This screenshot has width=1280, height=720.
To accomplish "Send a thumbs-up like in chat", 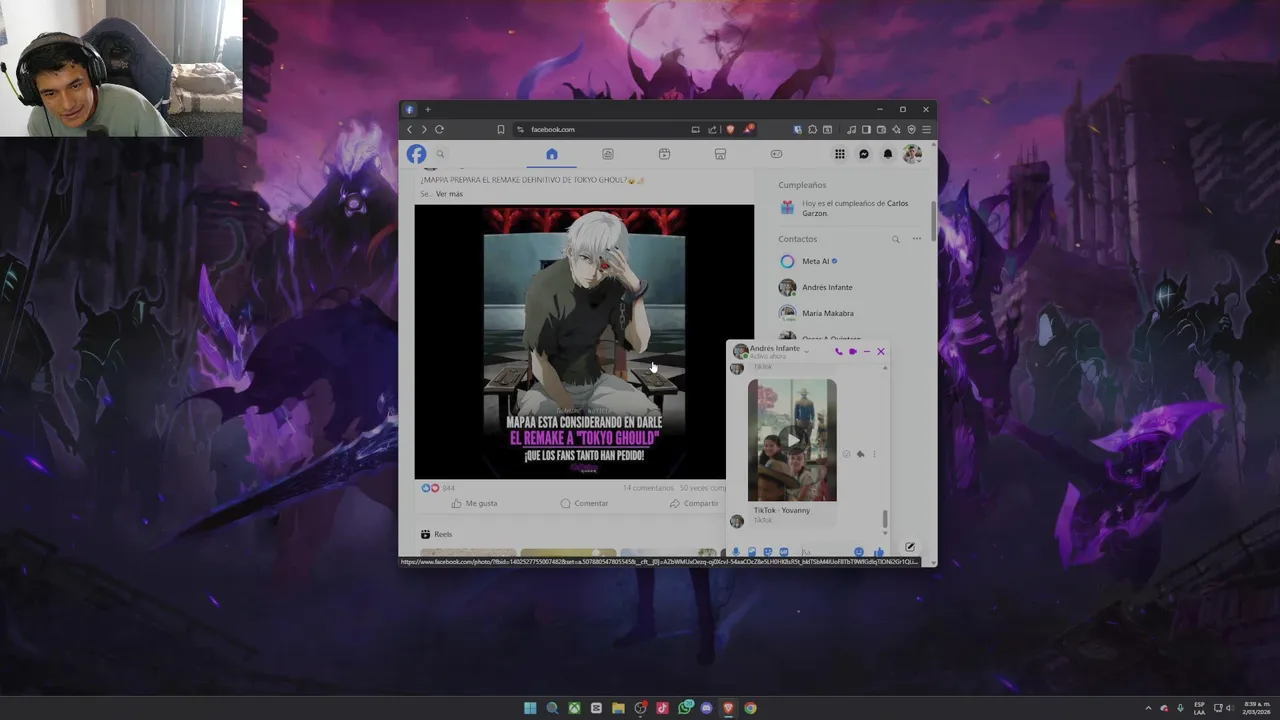I will point(879,551).
